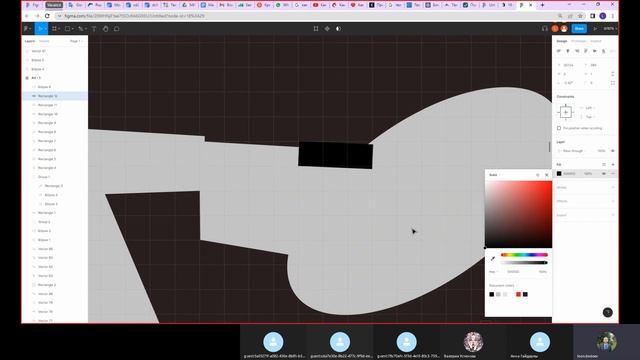Align selection to the right
The width and height of the screenshot is (640, 360).
click(x=577, y=51)
